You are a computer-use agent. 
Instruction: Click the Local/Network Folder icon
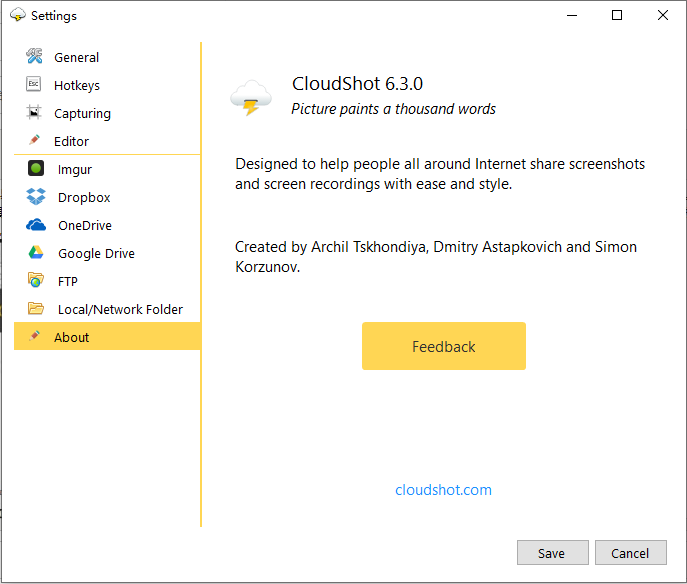[x=36, y=309]
